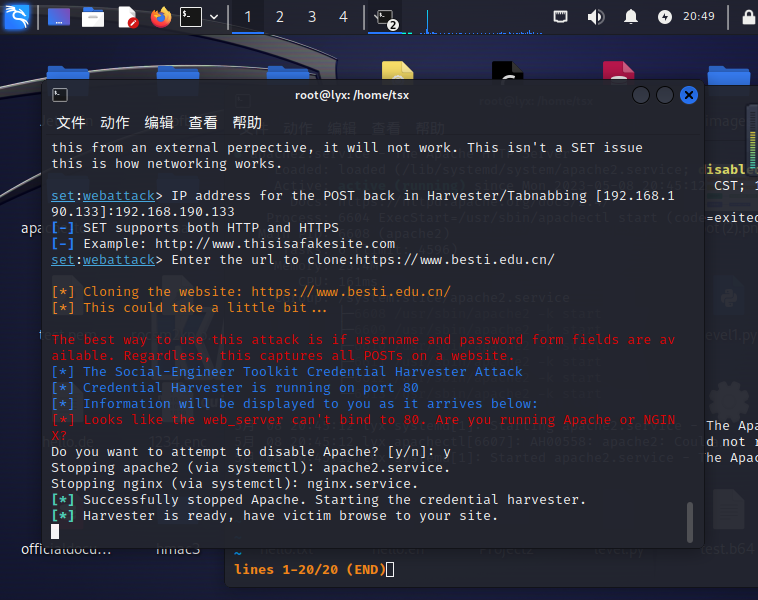
Task: Launch Firefox from the top panel
Action: pyautogui.click(x=161, y=17)
